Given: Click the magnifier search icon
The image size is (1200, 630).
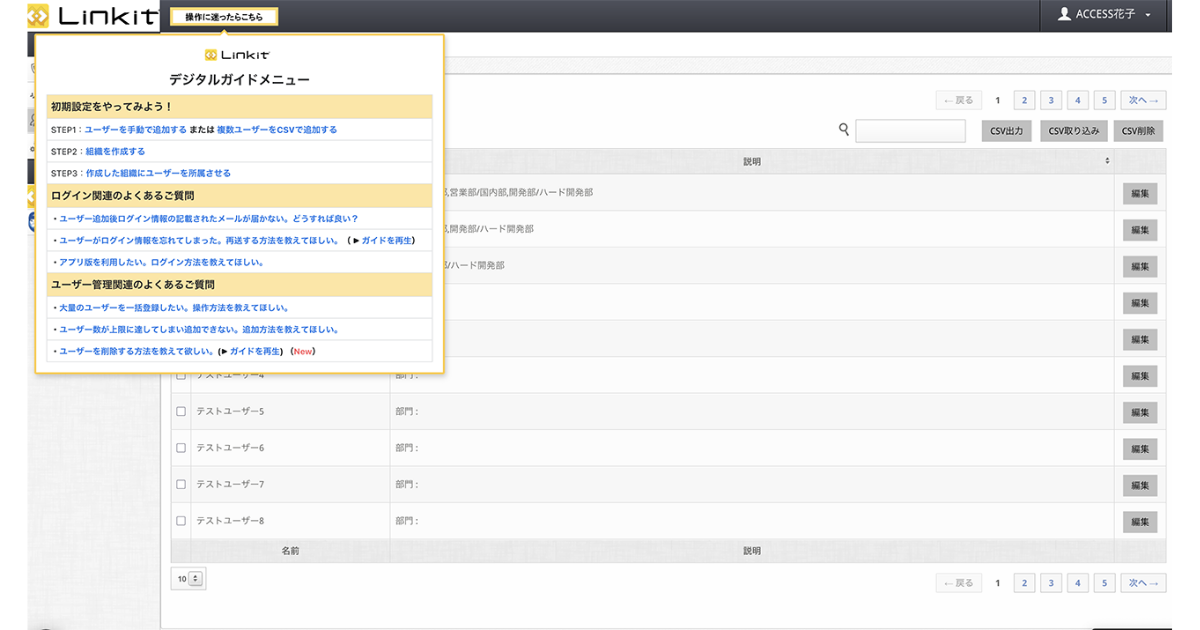Looking at the screenshot, I should pyautogui.click(x=844, y=130).
